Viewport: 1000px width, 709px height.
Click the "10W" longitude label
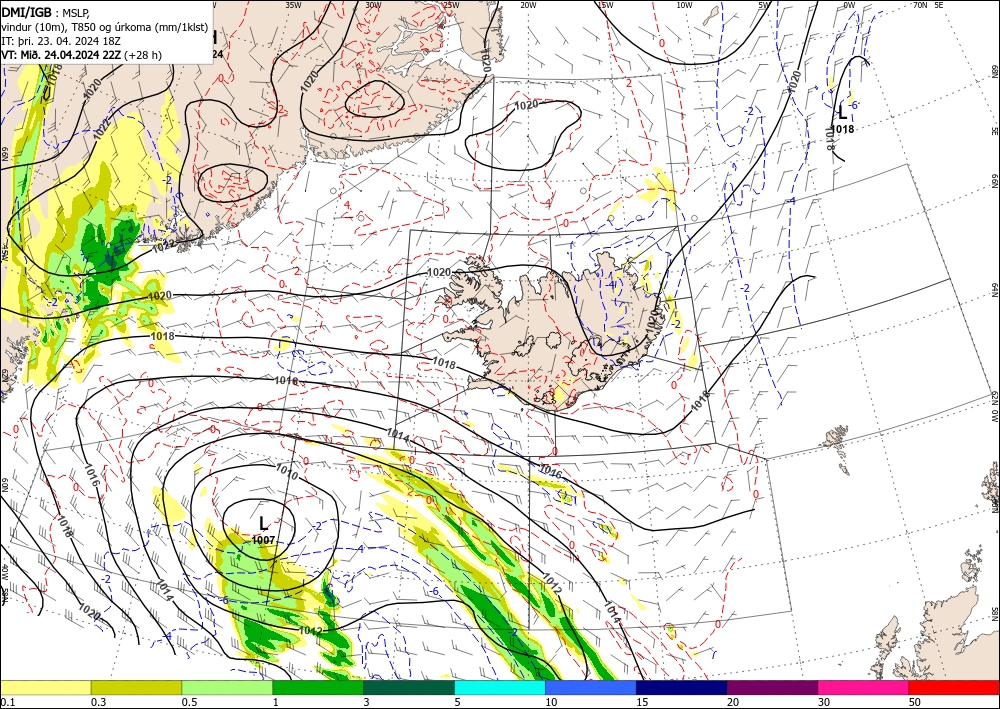[684, 5]
